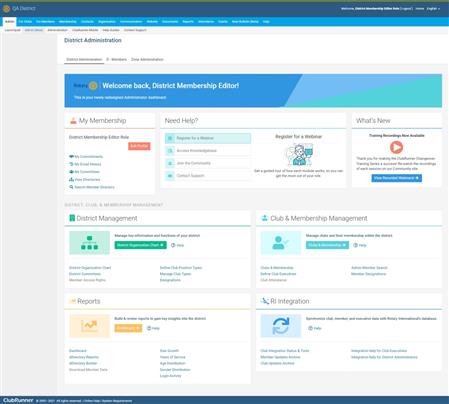The height and width of the screenshot is (404, 449).
Task: Switch to the Zone Administration tab
Action: point(147,59)
